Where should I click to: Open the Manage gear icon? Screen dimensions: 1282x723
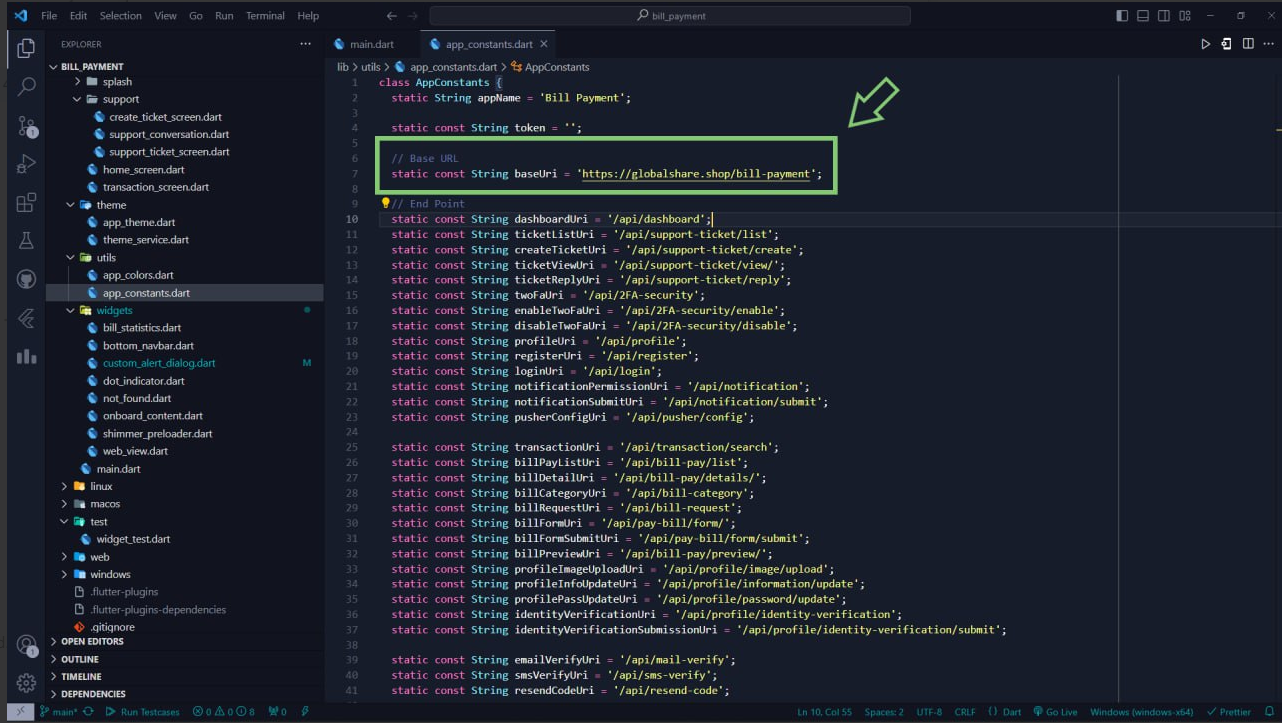[26, 684]
